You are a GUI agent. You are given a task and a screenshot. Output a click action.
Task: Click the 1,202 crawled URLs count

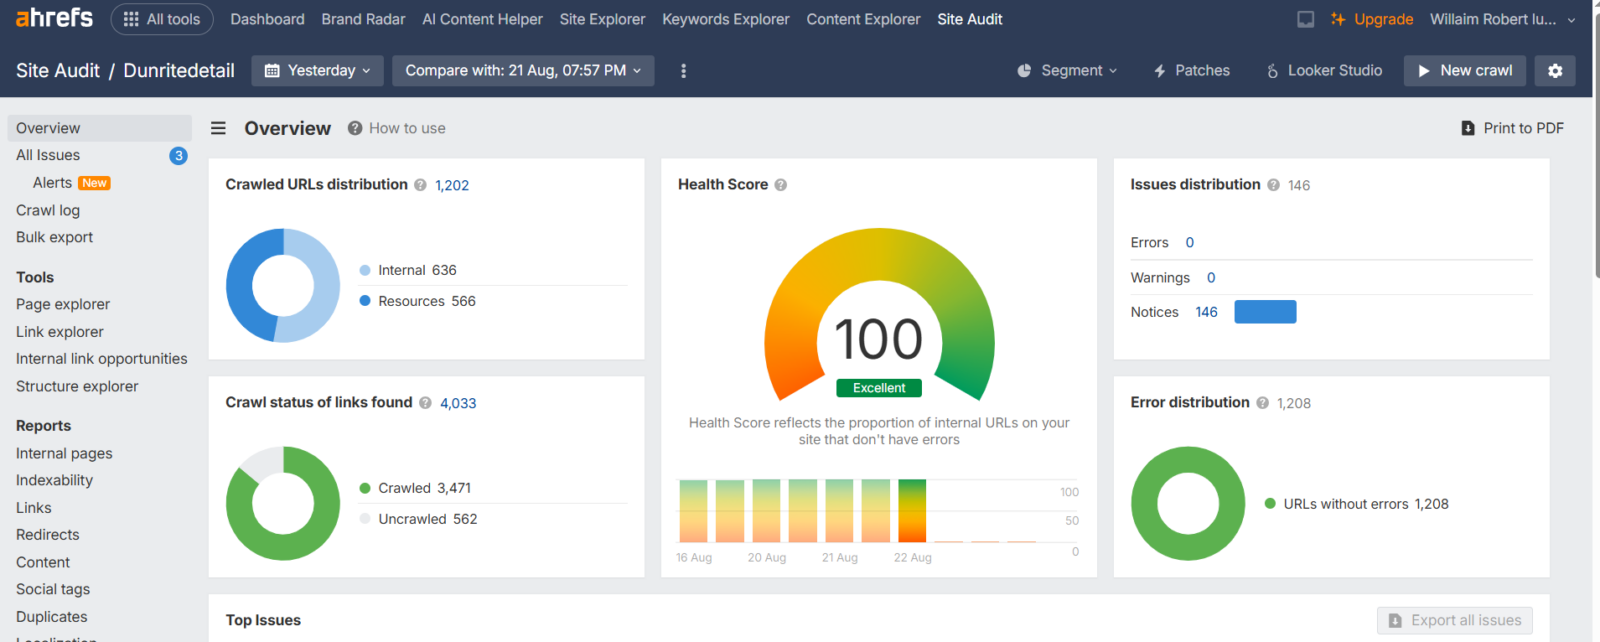pyautogui.click(x=452, y=185)
